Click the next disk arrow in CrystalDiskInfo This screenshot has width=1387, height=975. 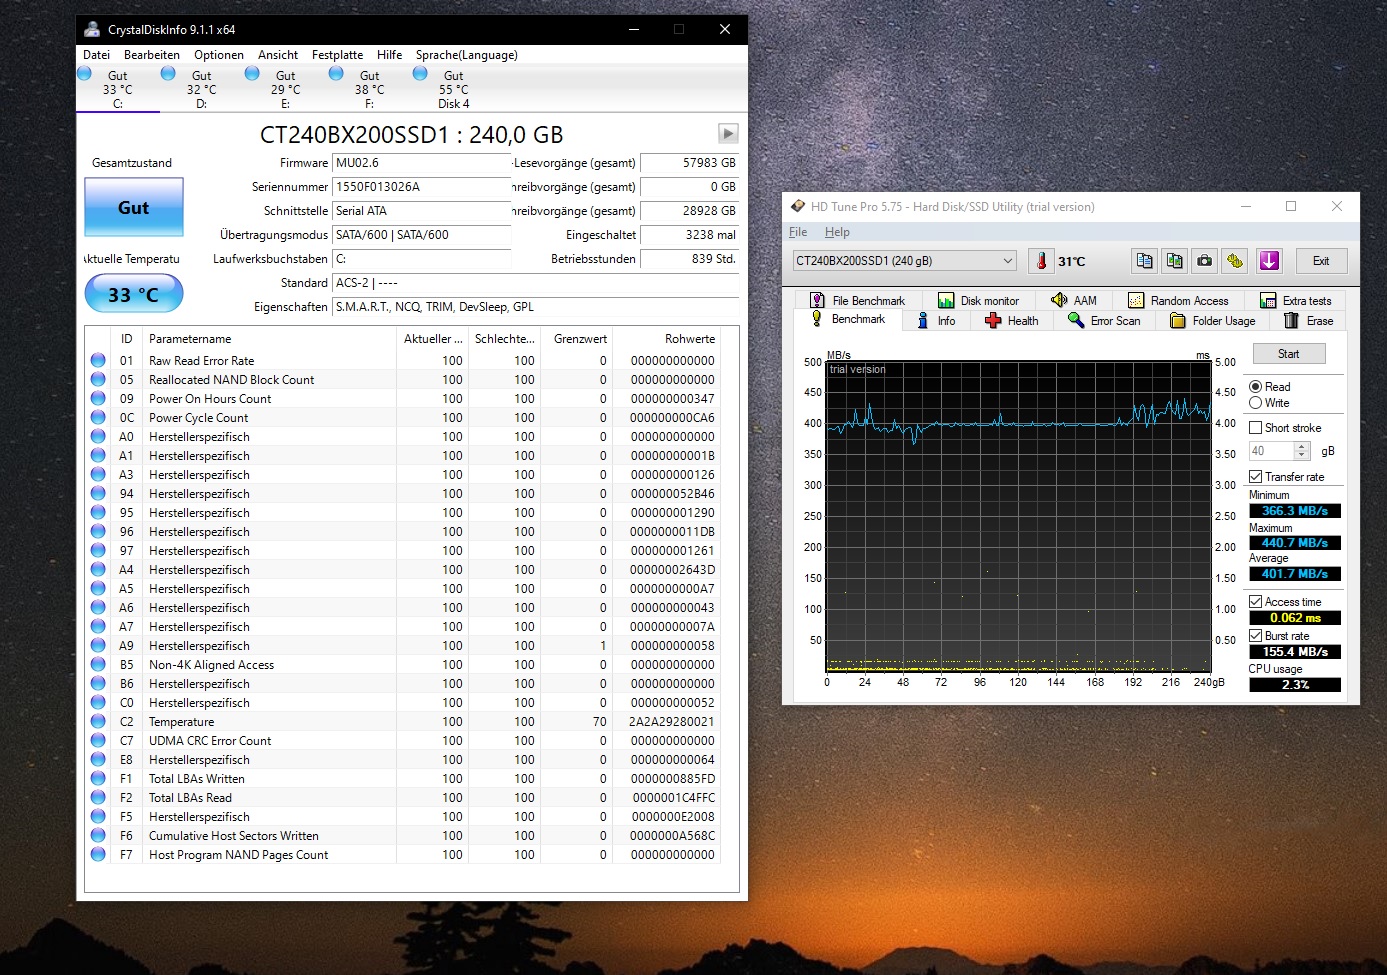728,133
